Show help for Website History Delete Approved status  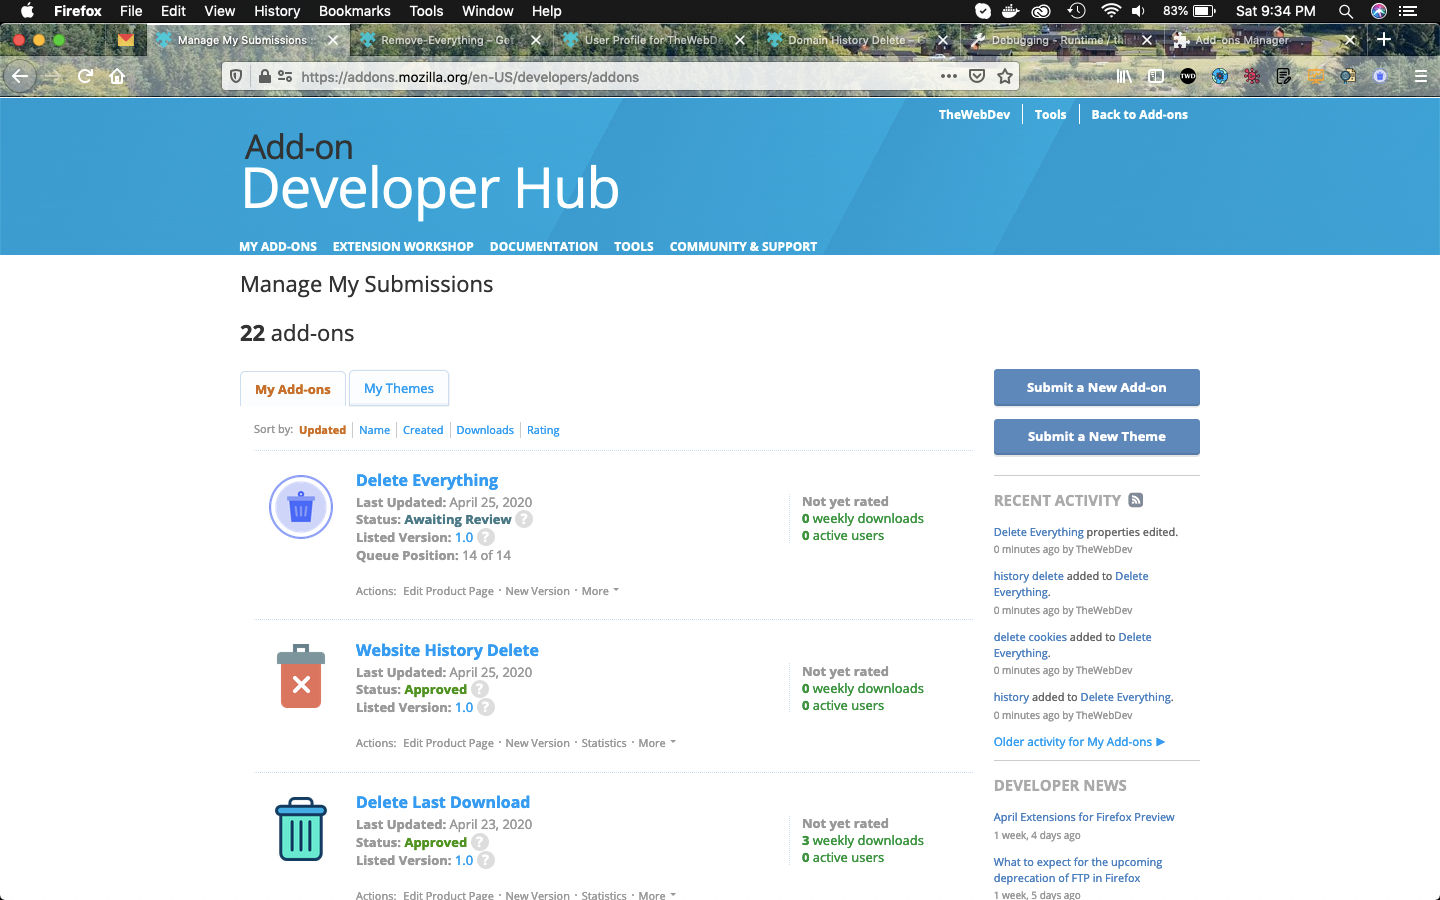tap(480, 689)
